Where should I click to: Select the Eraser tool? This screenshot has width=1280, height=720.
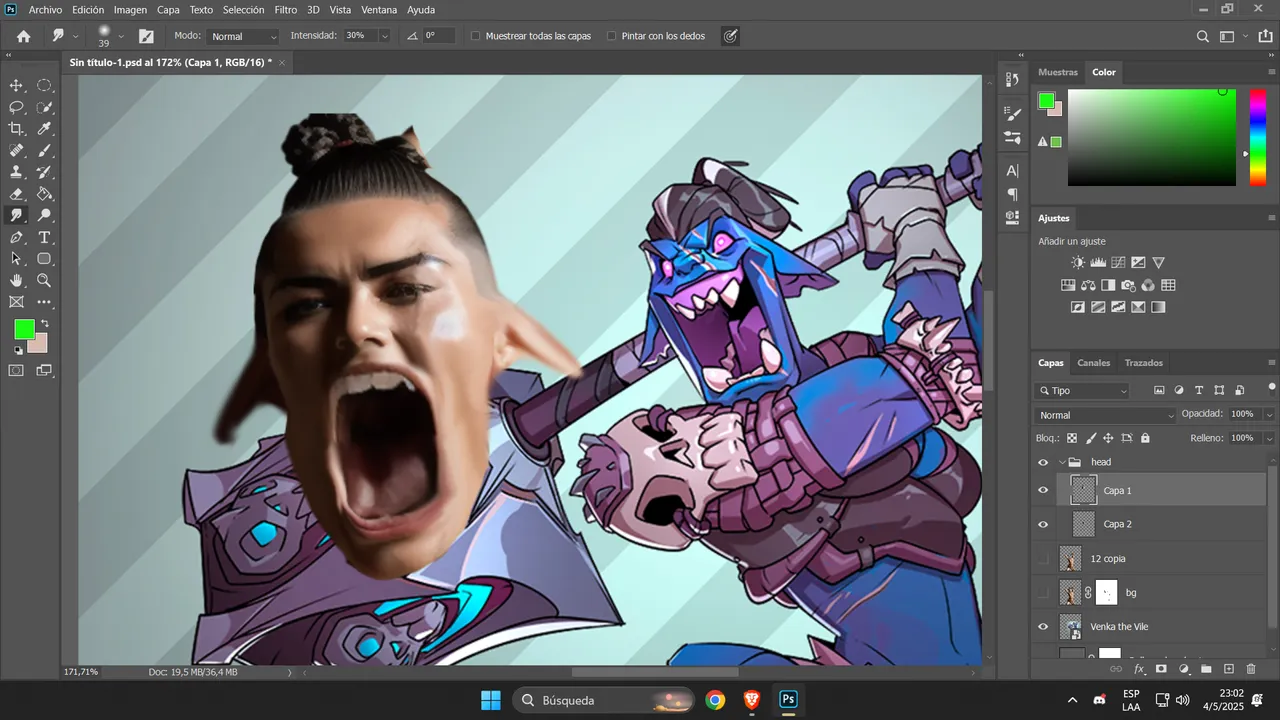(16, 194)
